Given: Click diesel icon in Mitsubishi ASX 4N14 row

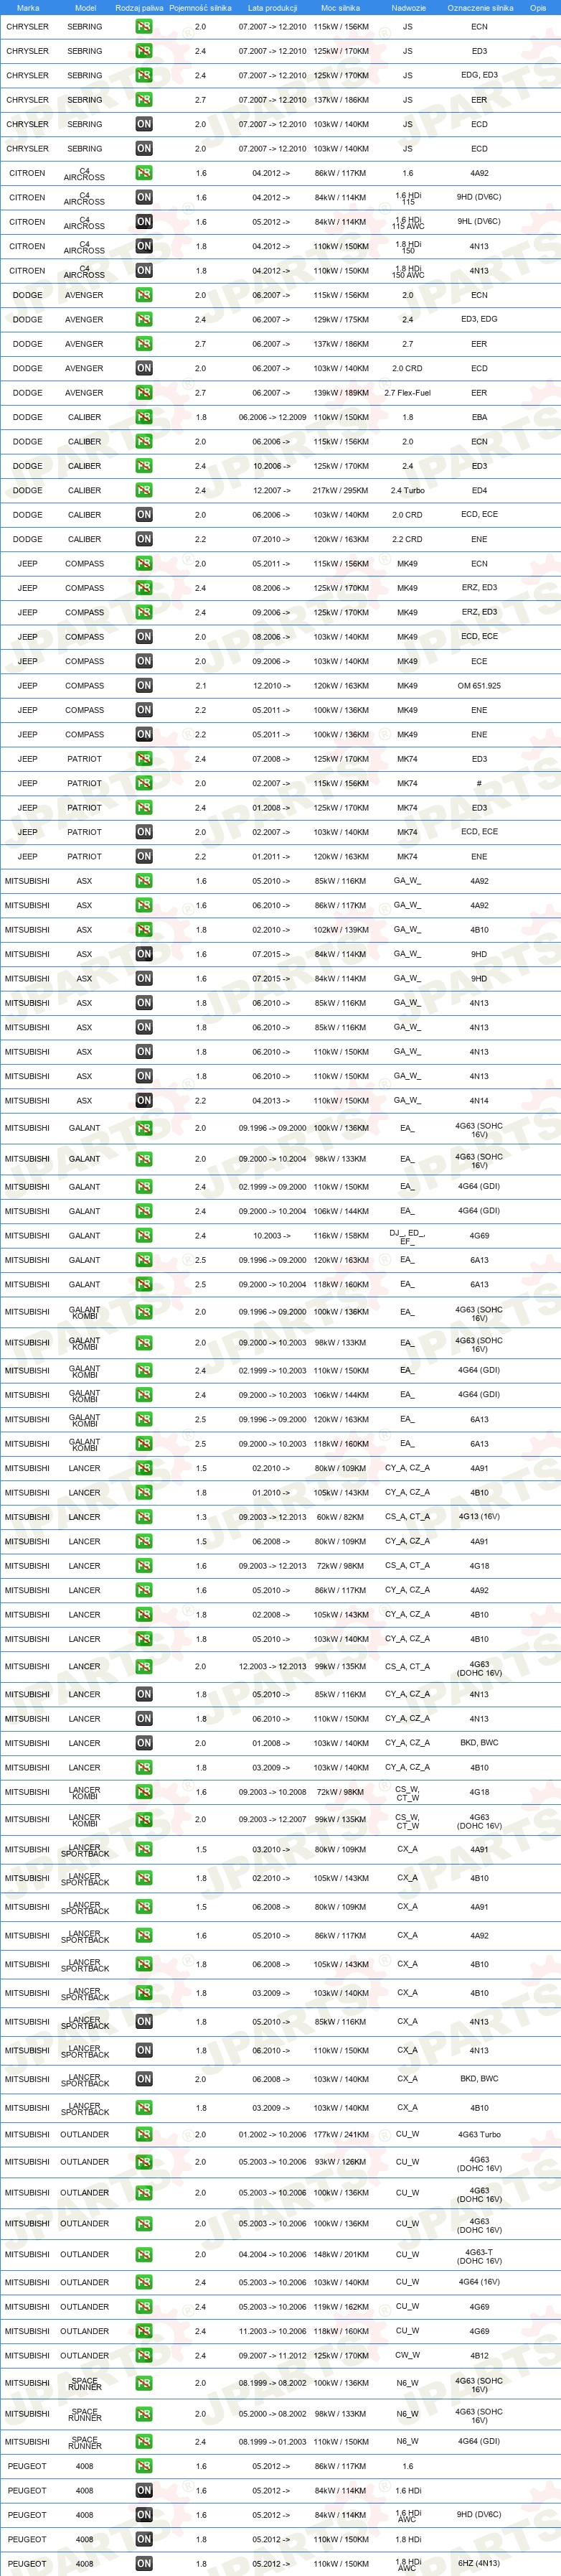Looking at the screenshot, I should pyautogui.click(x=144, y=1100).
